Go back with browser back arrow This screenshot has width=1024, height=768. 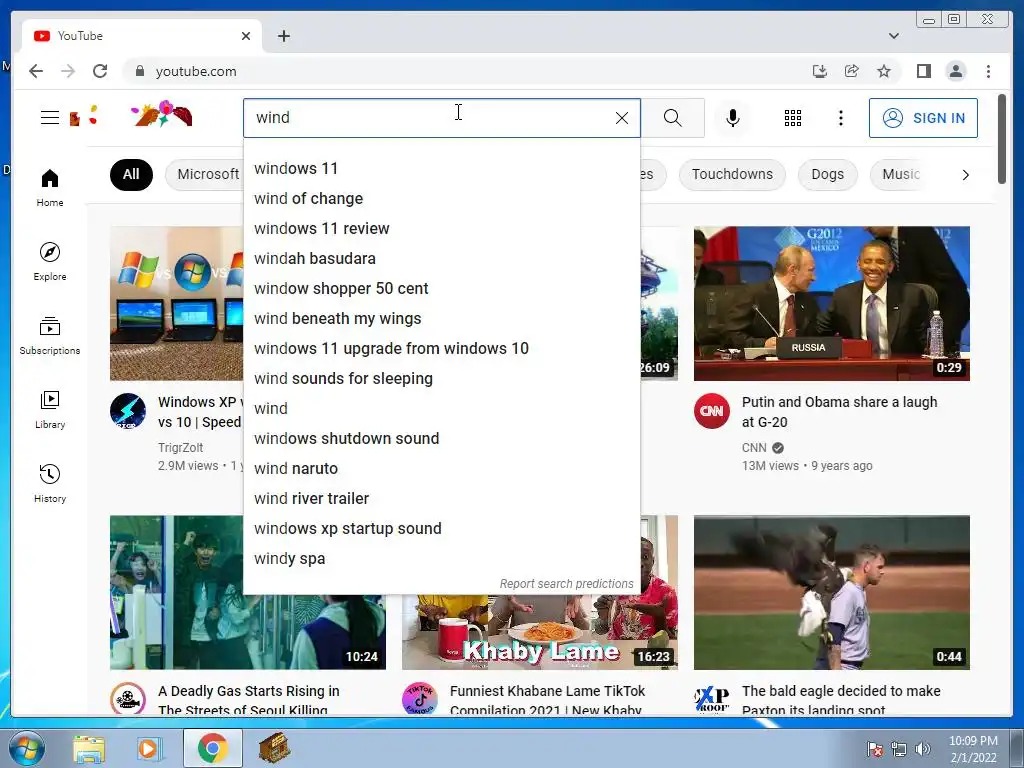click(36, 71)
